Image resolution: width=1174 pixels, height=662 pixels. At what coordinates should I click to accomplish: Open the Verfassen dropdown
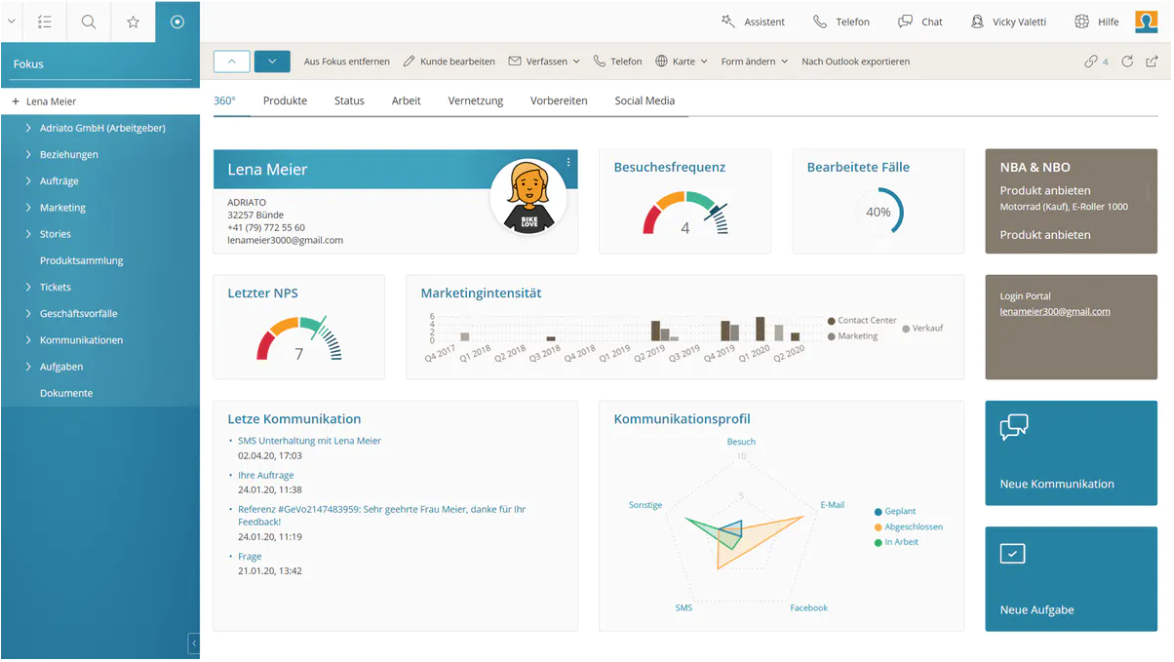(x=545, y=60)
